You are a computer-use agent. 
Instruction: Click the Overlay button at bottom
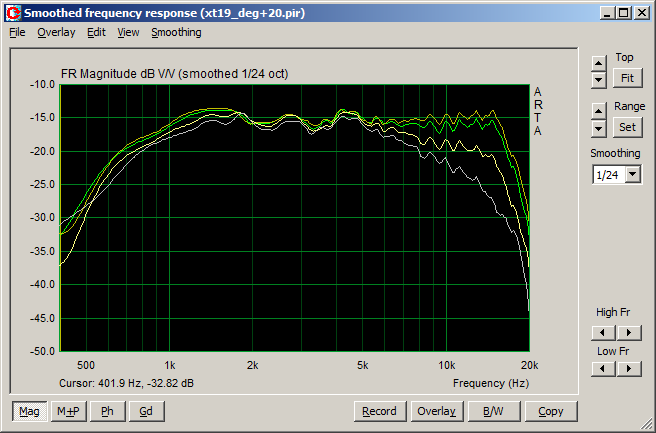[437, 411]
